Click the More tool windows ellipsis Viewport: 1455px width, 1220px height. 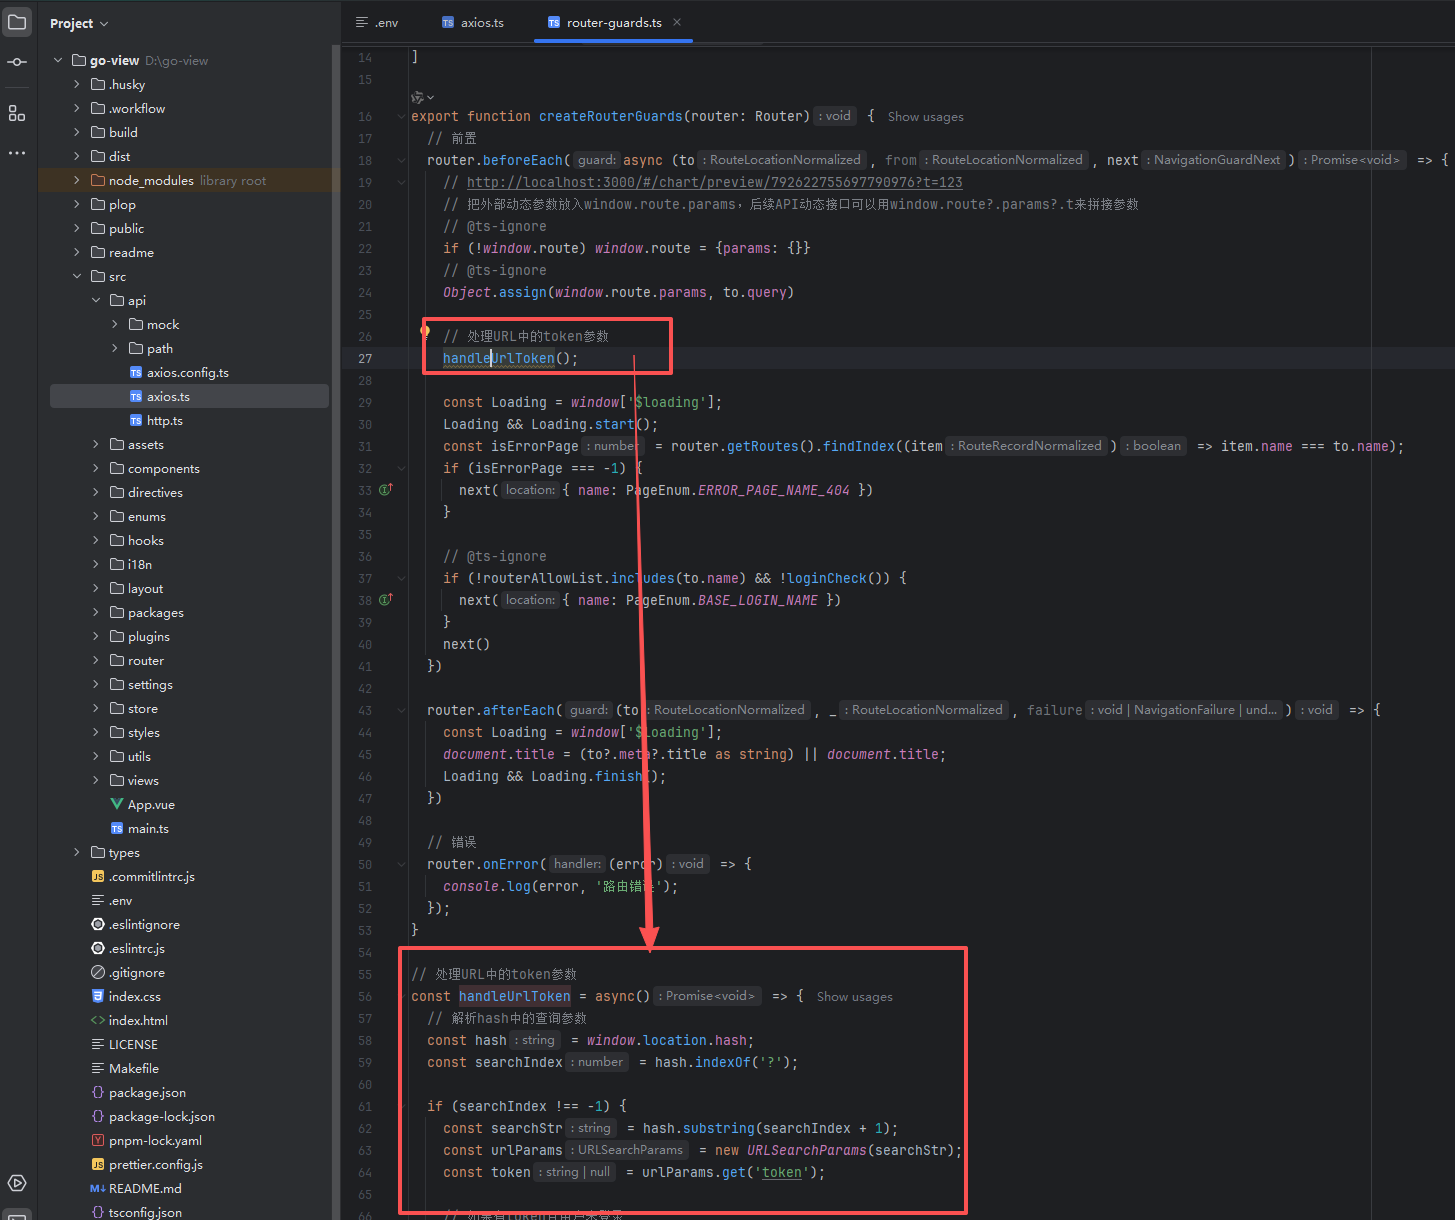(17, 153)
